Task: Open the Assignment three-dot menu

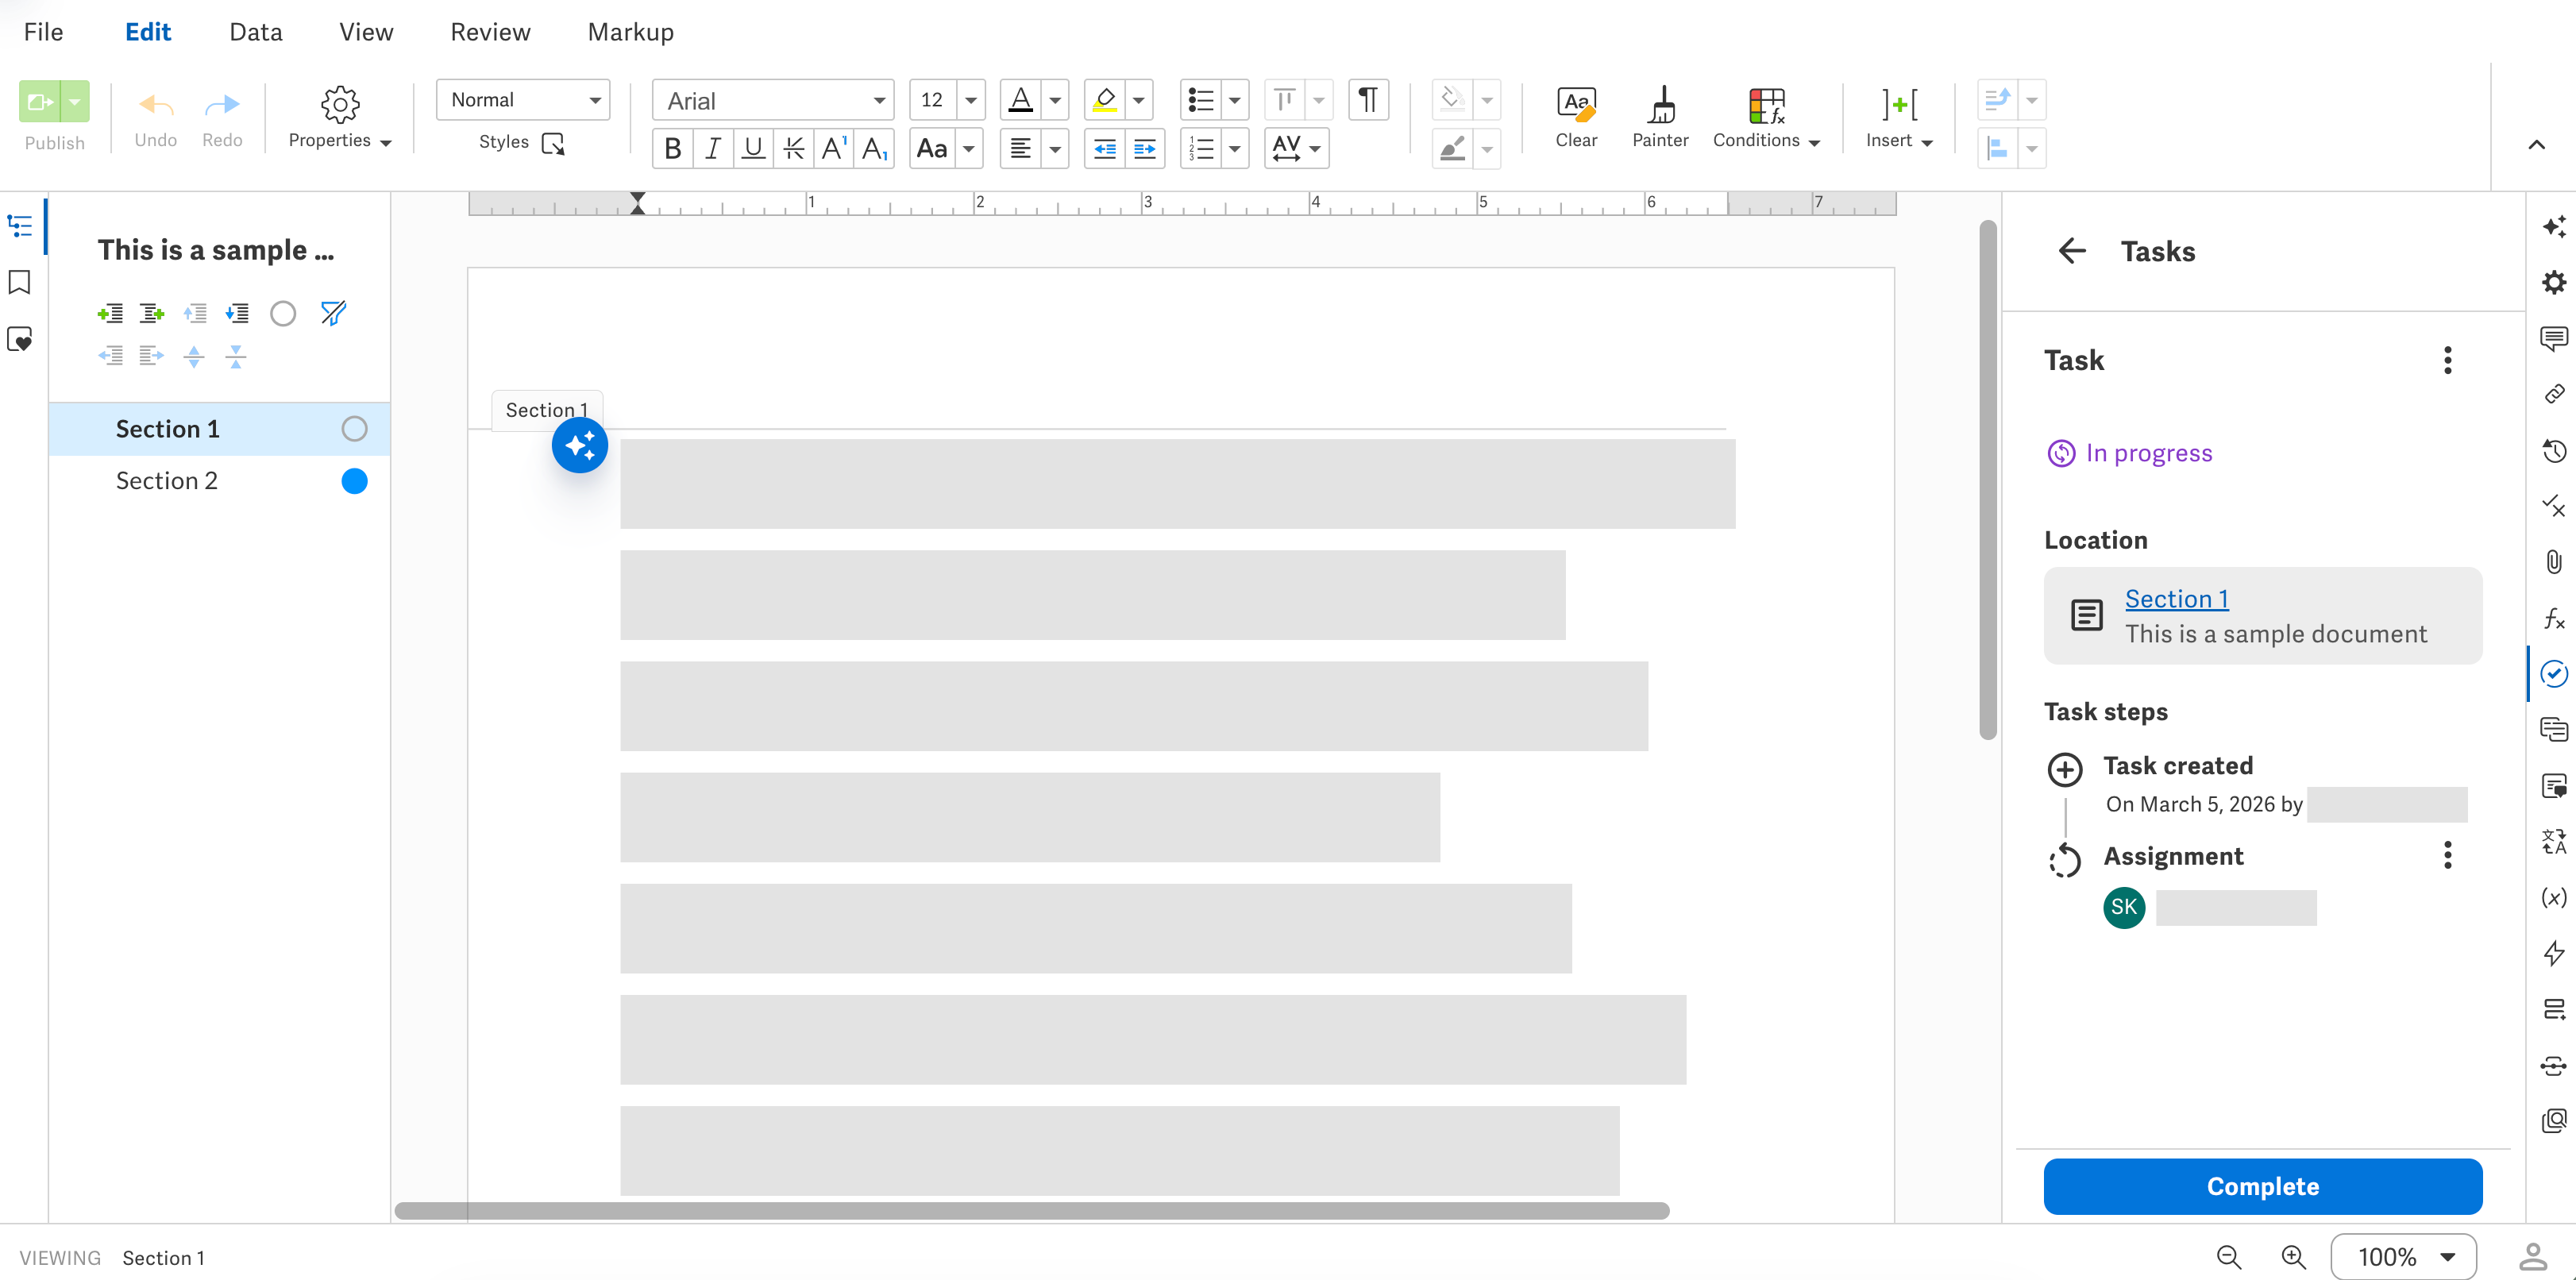Action: coord(2448,855)
